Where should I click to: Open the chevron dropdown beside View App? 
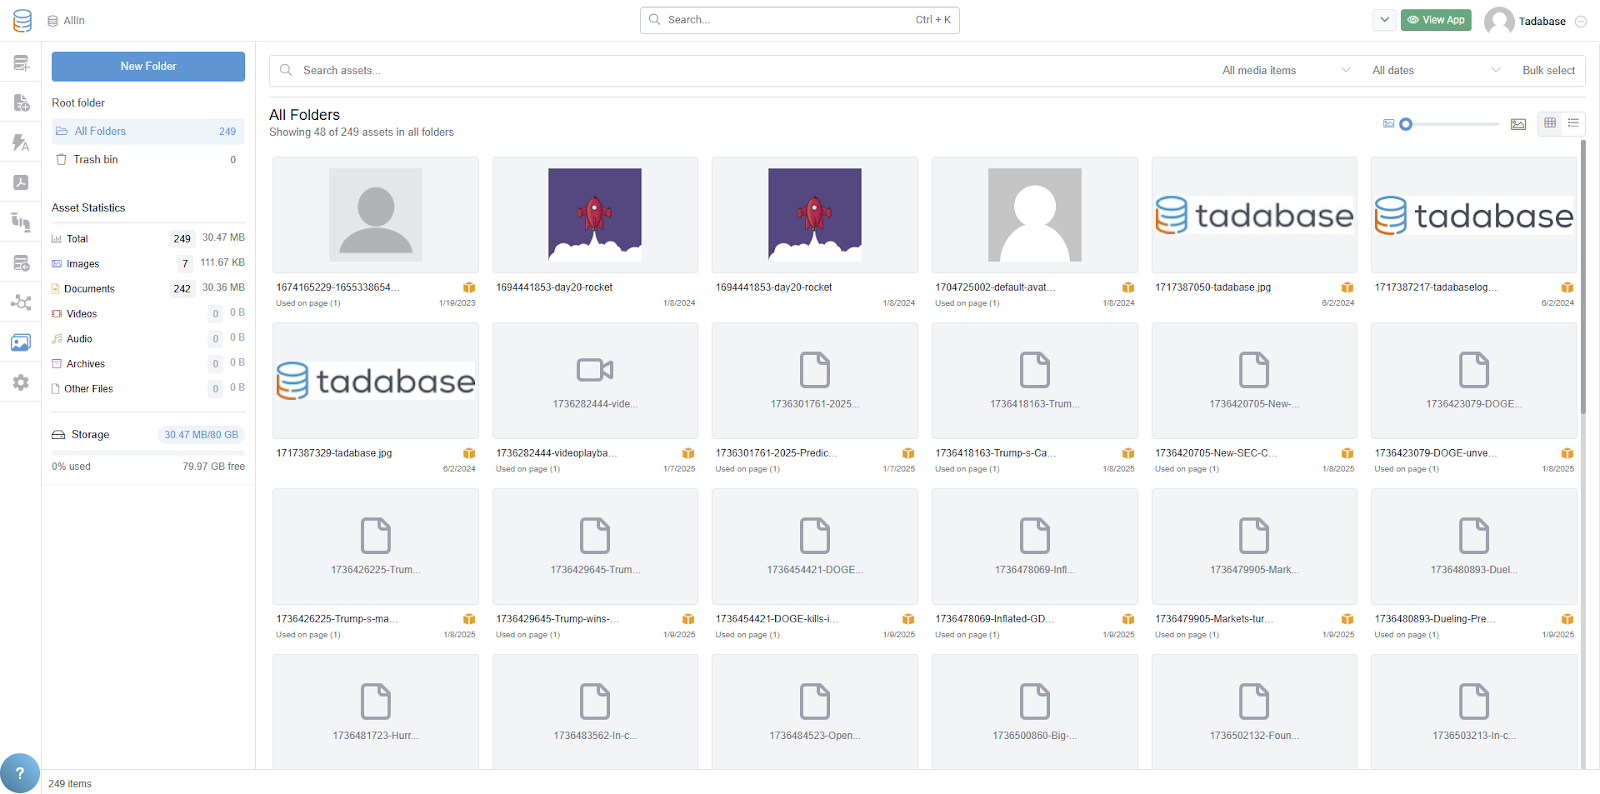click(1384, 20)
